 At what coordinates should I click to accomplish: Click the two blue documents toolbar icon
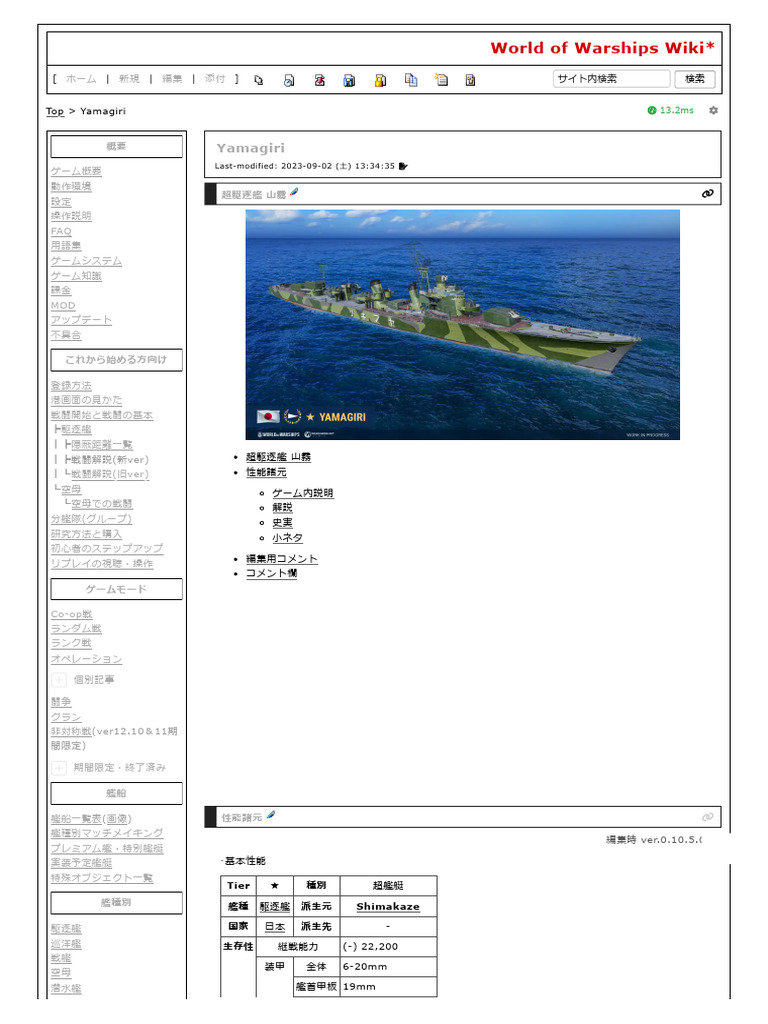411,80
